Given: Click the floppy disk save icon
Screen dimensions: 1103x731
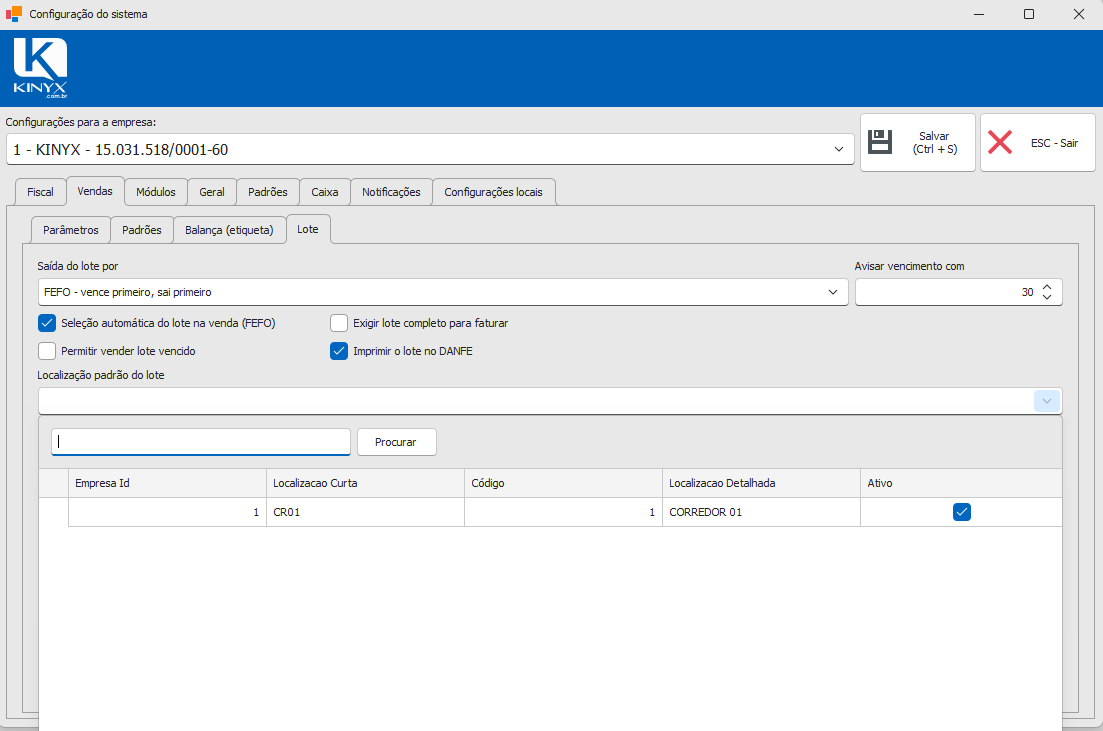Looking at the screenshot, I should [x=880, y=142].
